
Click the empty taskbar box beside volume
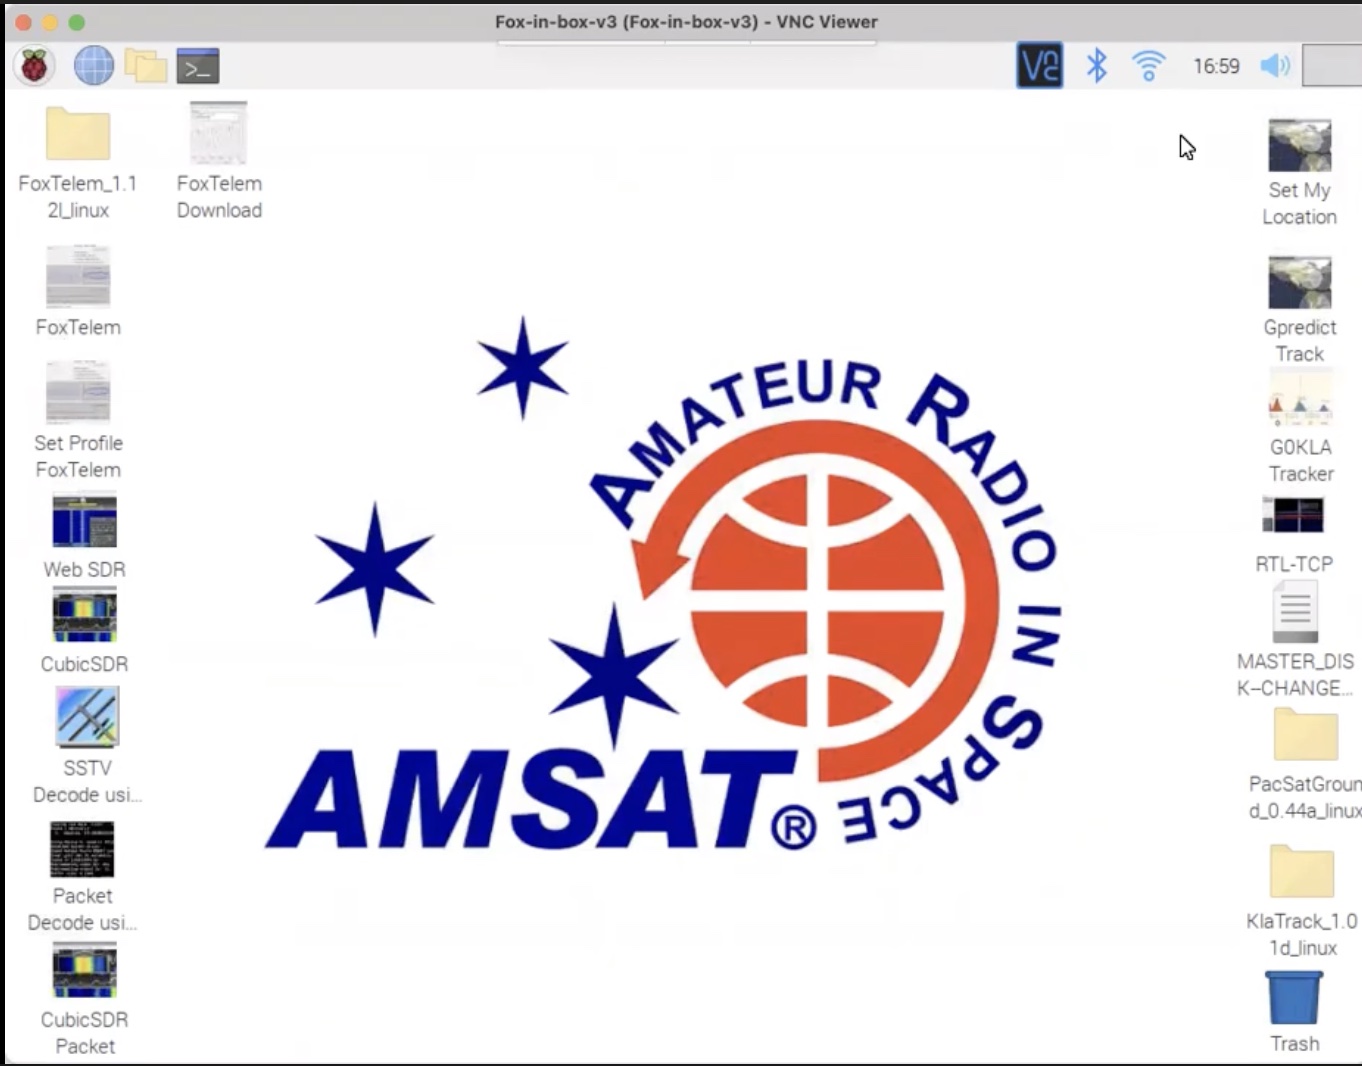point(1333,66)
